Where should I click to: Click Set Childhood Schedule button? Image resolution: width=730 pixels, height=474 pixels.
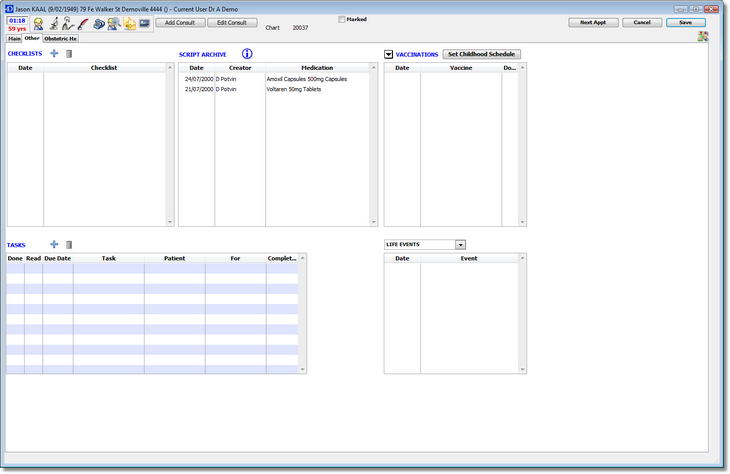point(481,54)
